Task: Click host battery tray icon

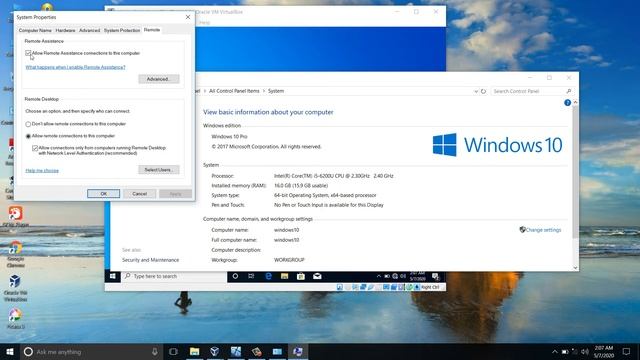Action: (x=565, y=352)
